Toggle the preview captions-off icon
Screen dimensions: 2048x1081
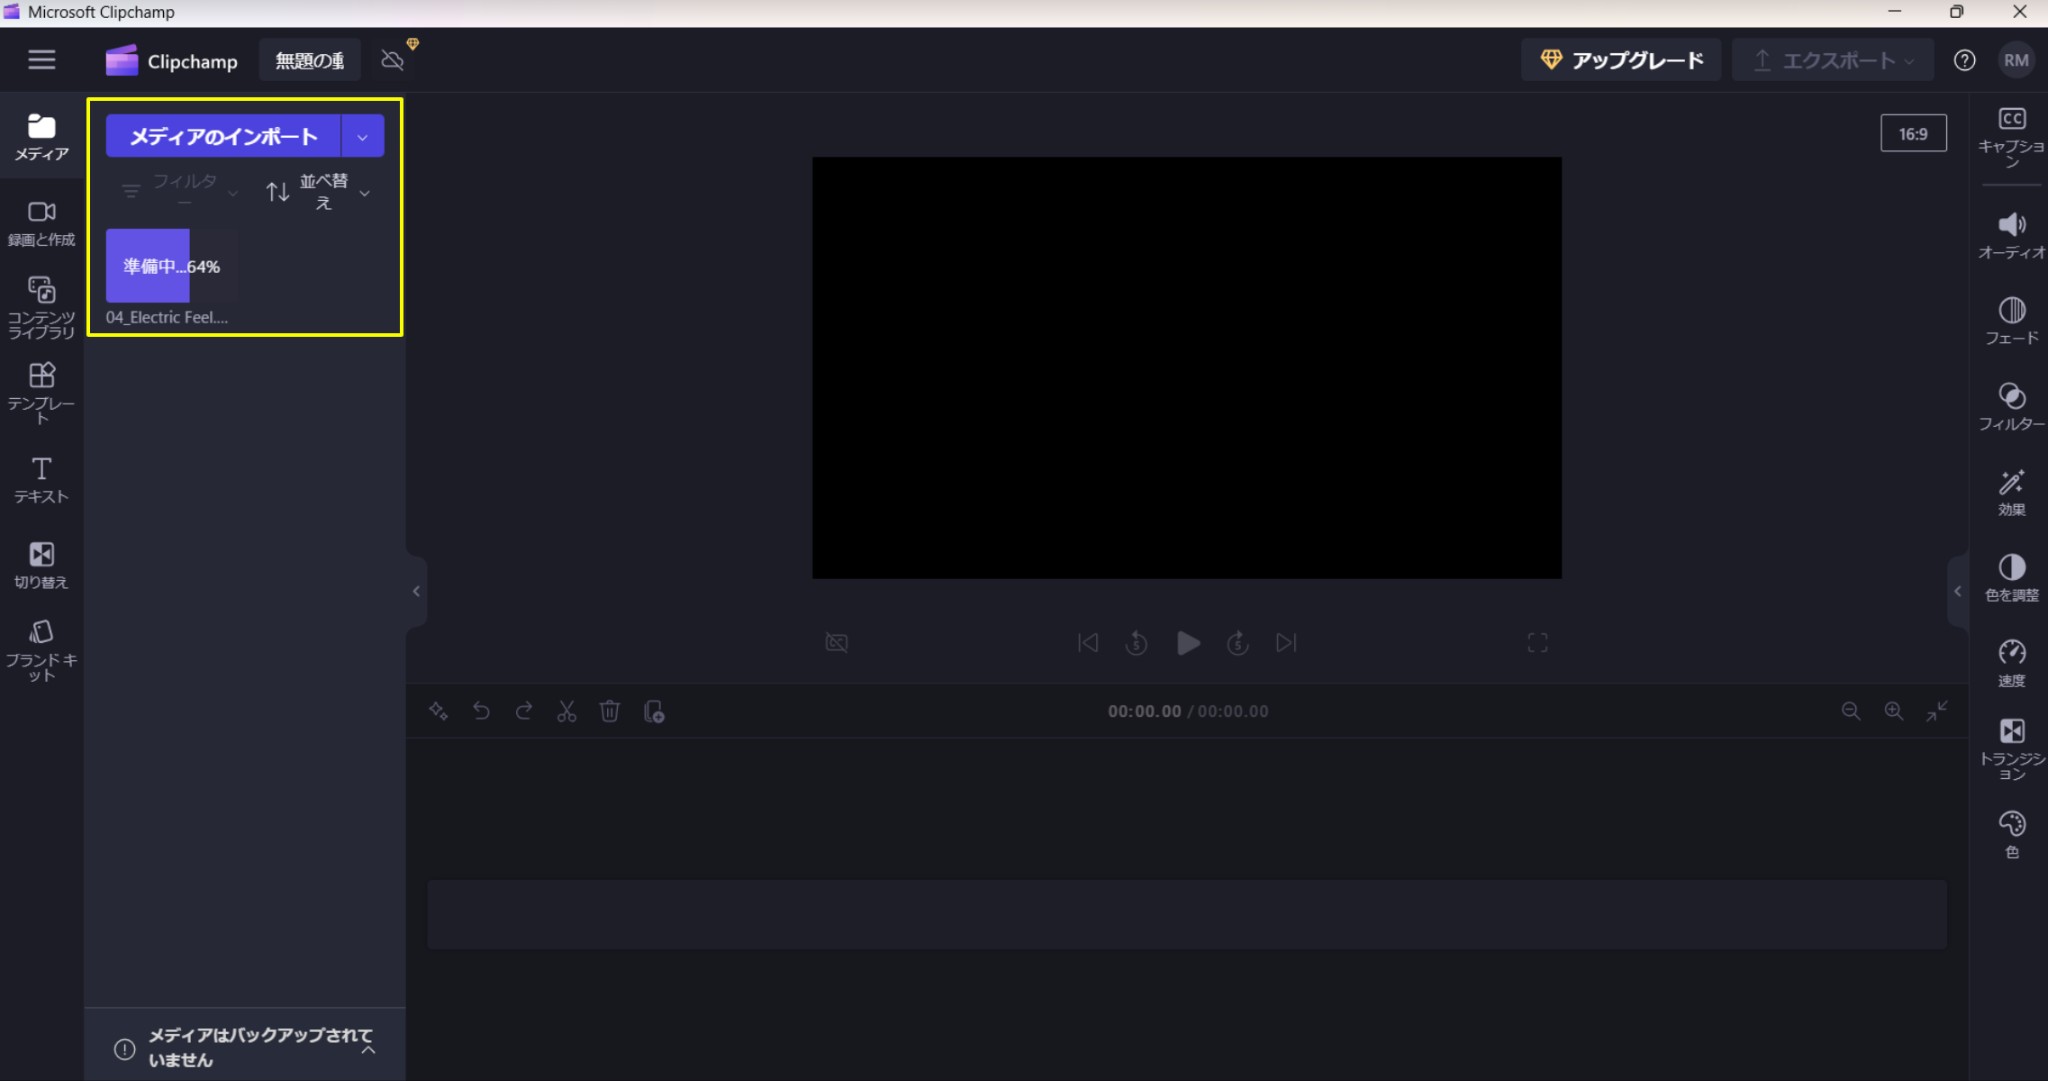pyautogui.click(x=836, y=642)
